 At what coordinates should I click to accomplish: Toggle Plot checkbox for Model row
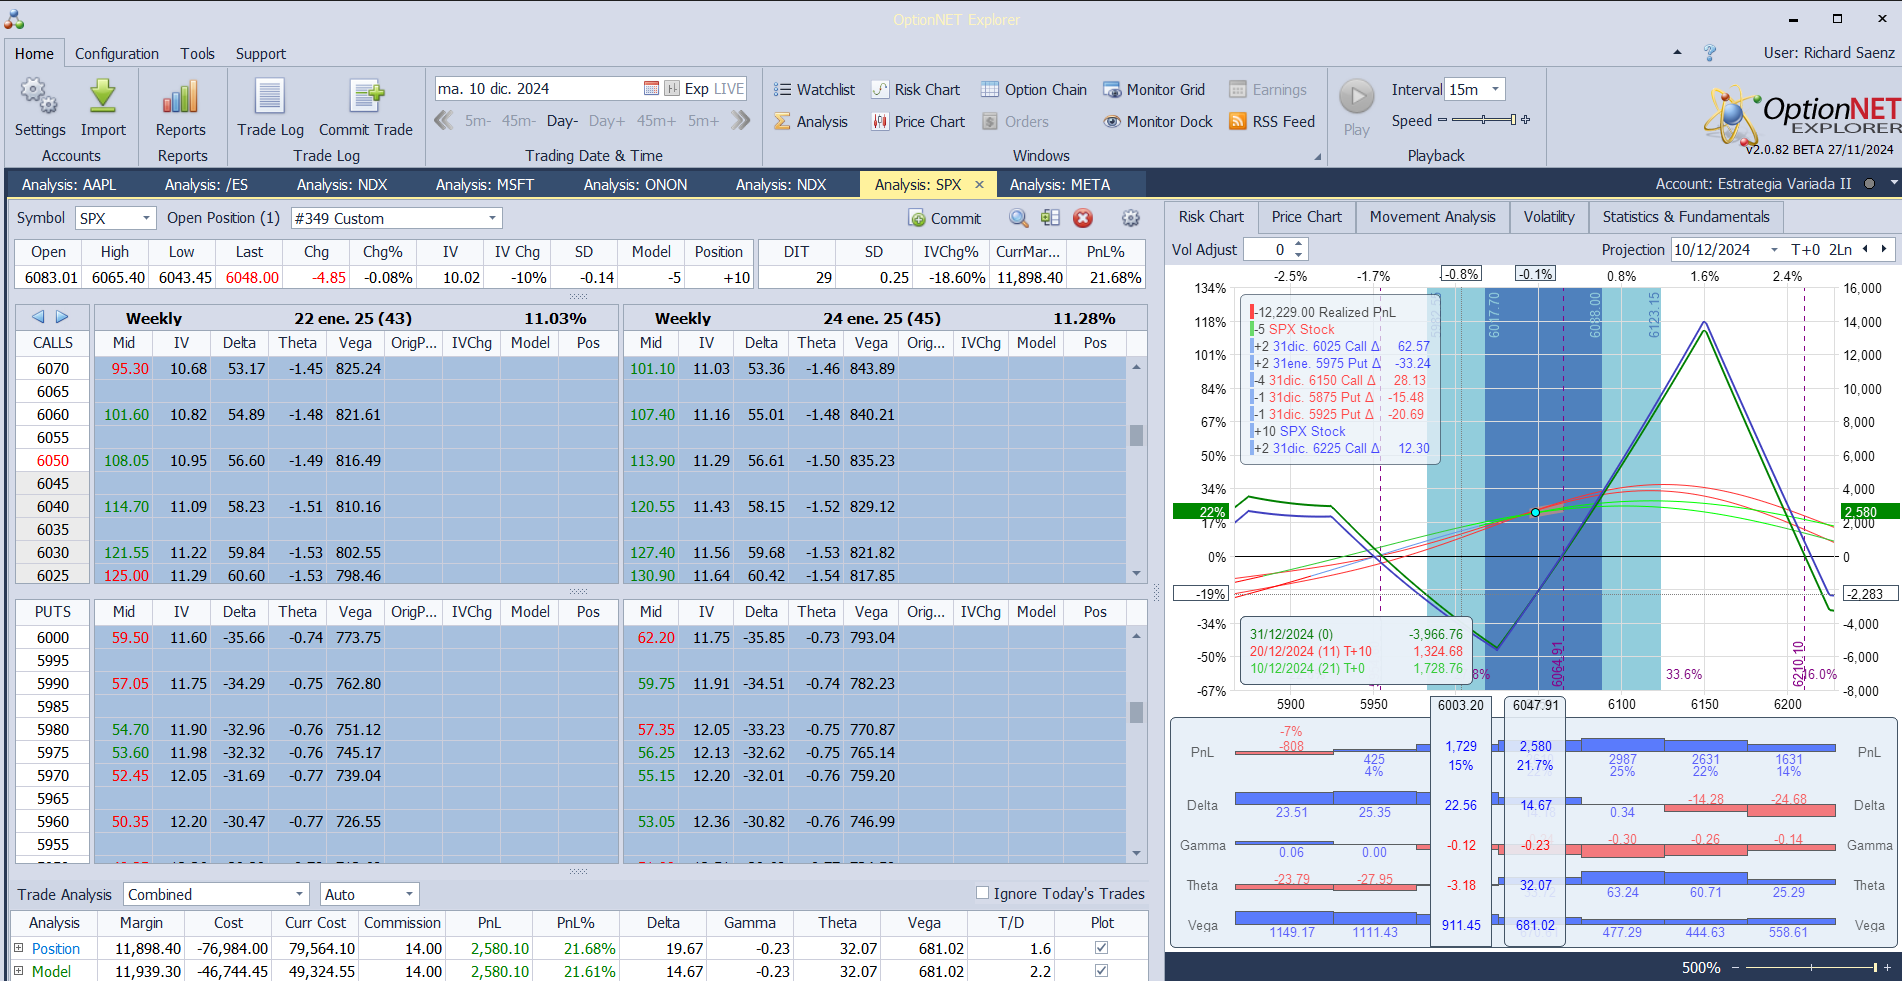(x=1101, y=970)
